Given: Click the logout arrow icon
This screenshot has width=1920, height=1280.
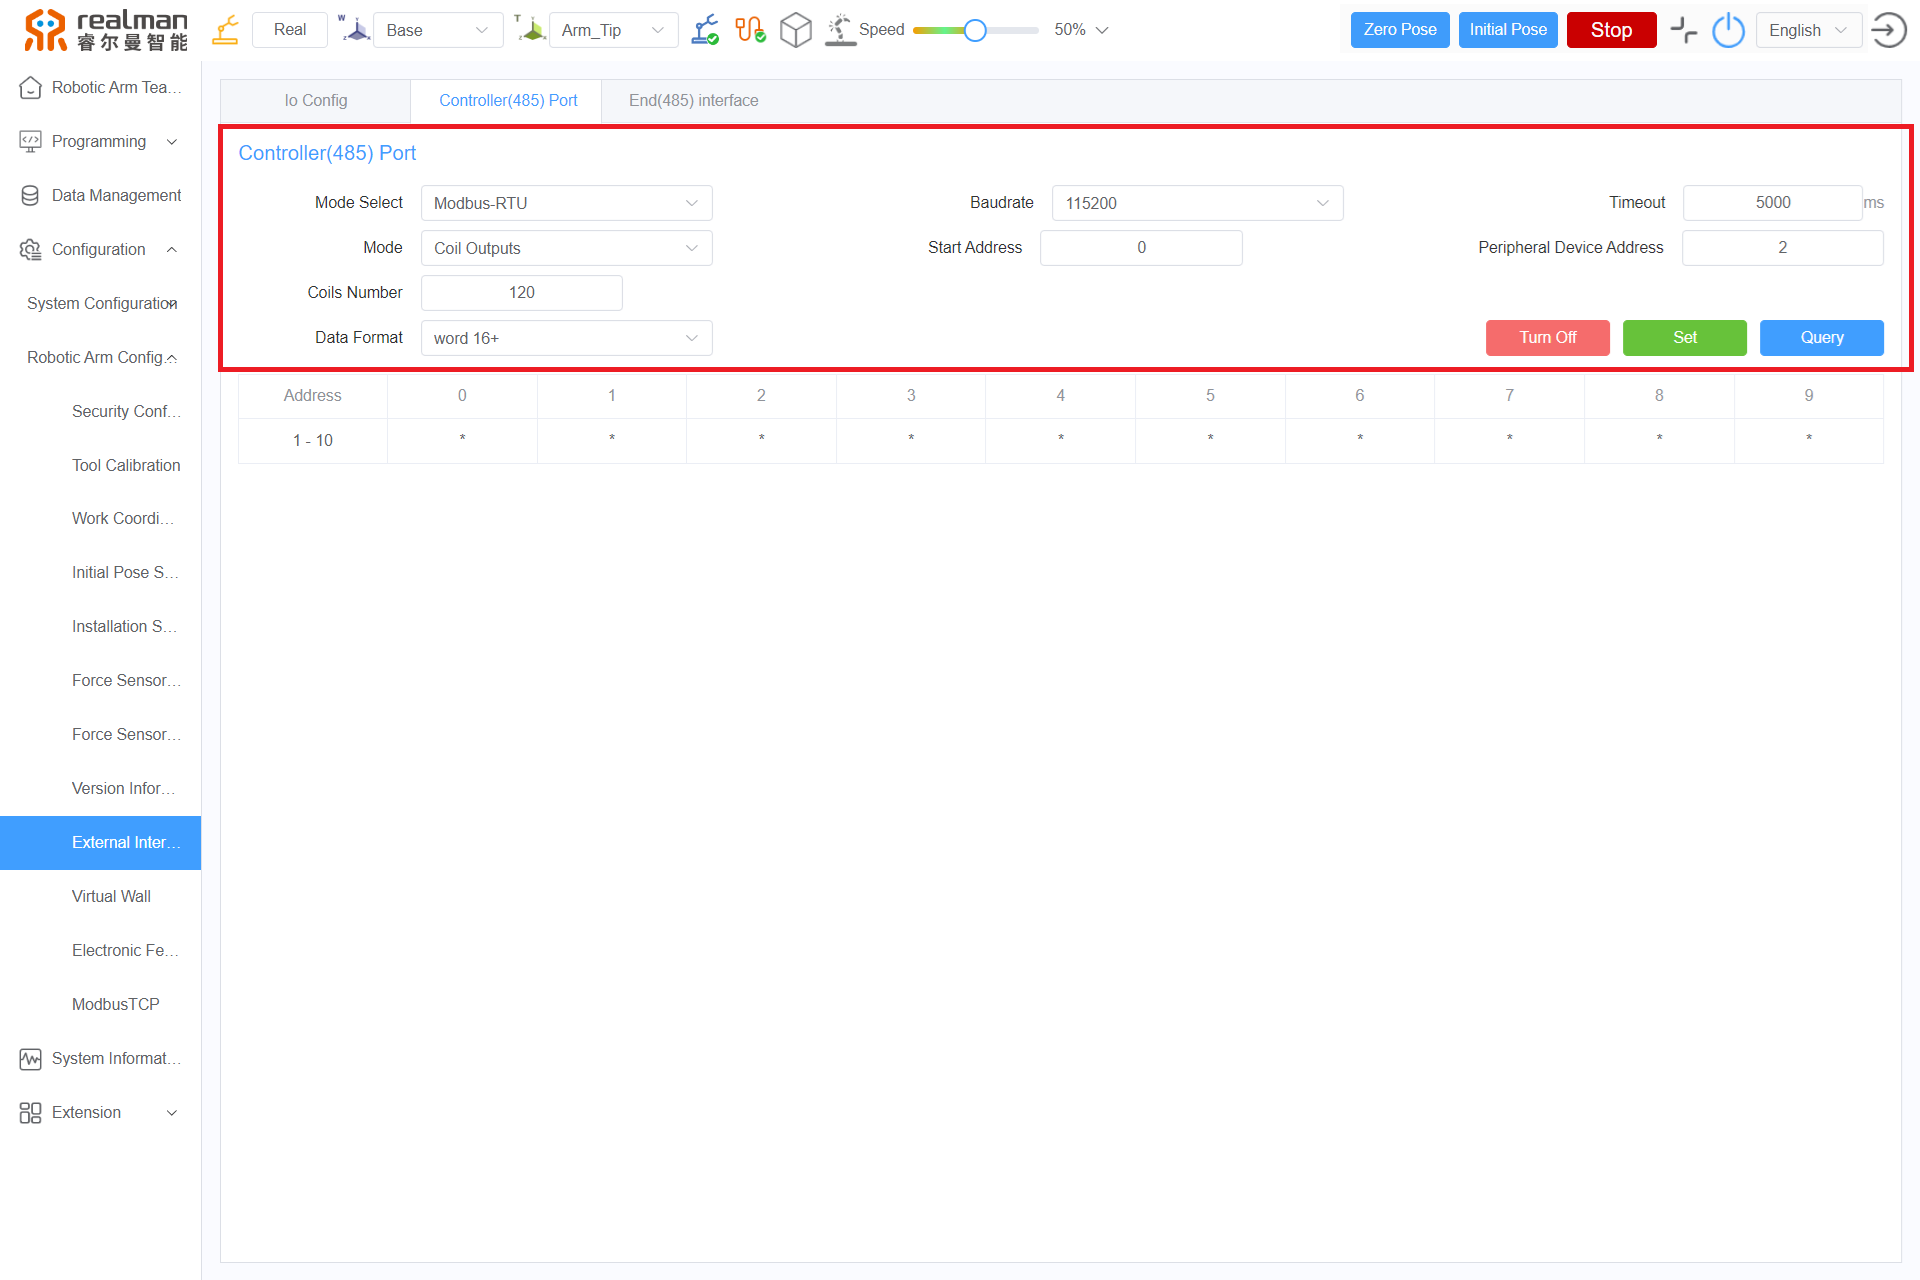Looking at the screenshot, I should pyautogui.click(x=1888, y=30).
